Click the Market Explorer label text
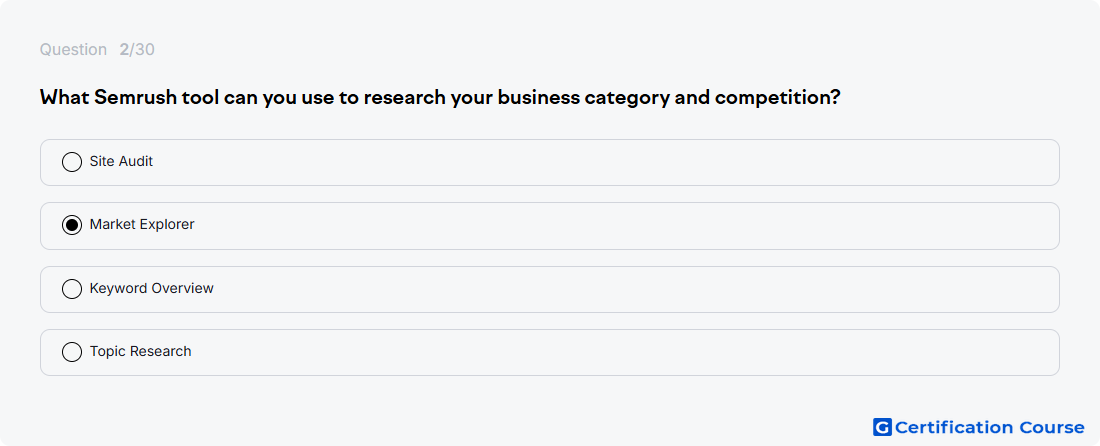 pyautogui.click(x=142, y=224)
